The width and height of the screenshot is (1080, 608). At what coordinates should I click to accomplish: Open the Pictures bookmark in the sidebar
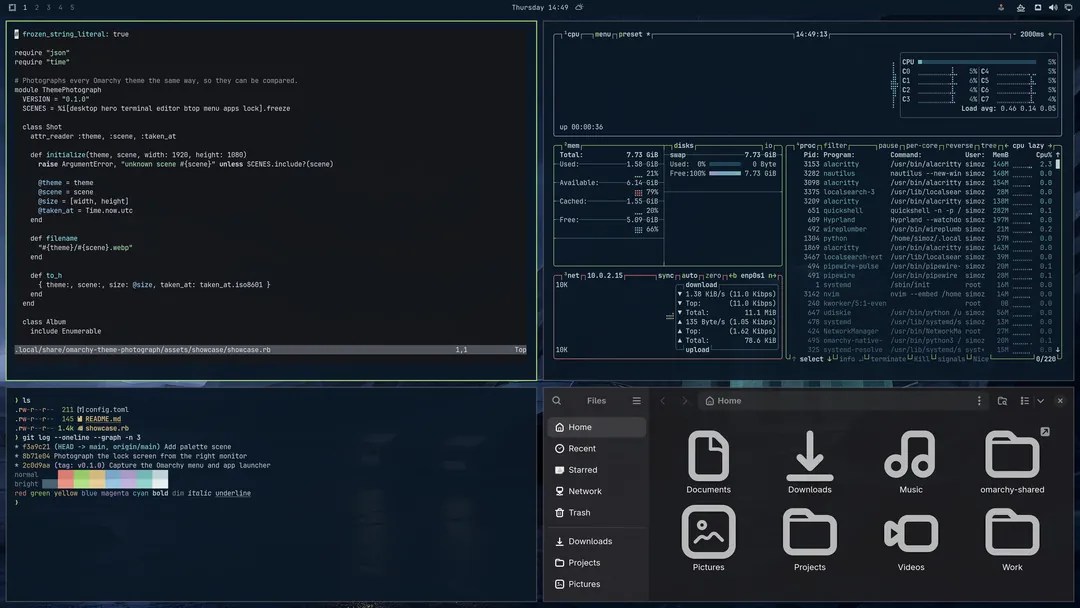(x=596, y=584)
